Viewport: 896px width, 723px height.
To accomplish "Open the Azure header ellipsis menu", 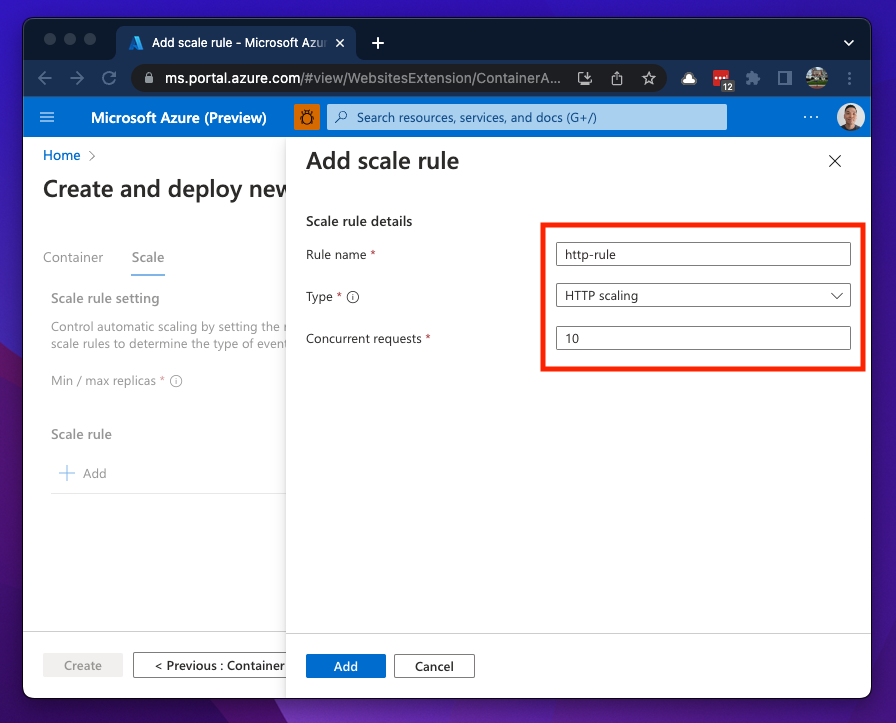I will point(811,118).
